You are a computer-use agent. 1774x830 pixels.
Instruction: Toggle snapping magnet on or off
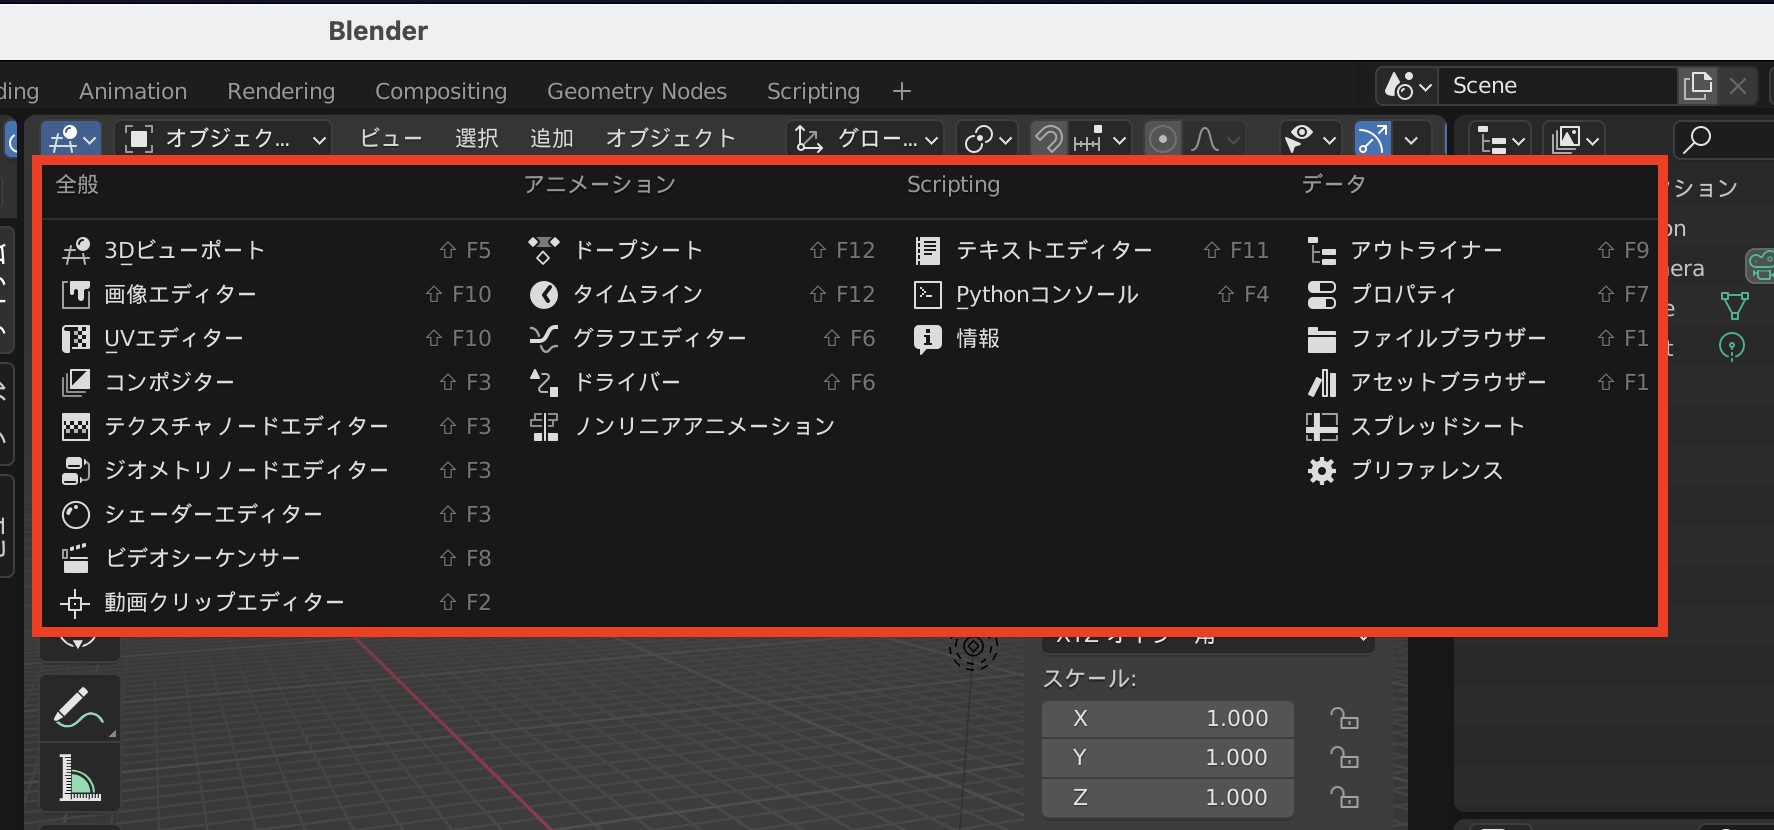click(x=1049, y=139)
